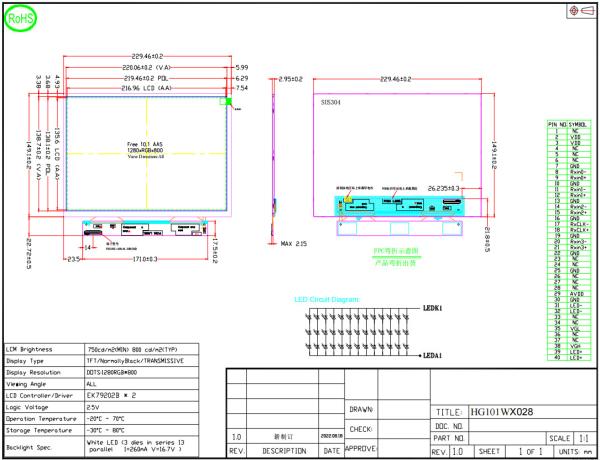Select the '219.46±0.2 POL' dimension
The image size is (600, 460).
[145, 78]
